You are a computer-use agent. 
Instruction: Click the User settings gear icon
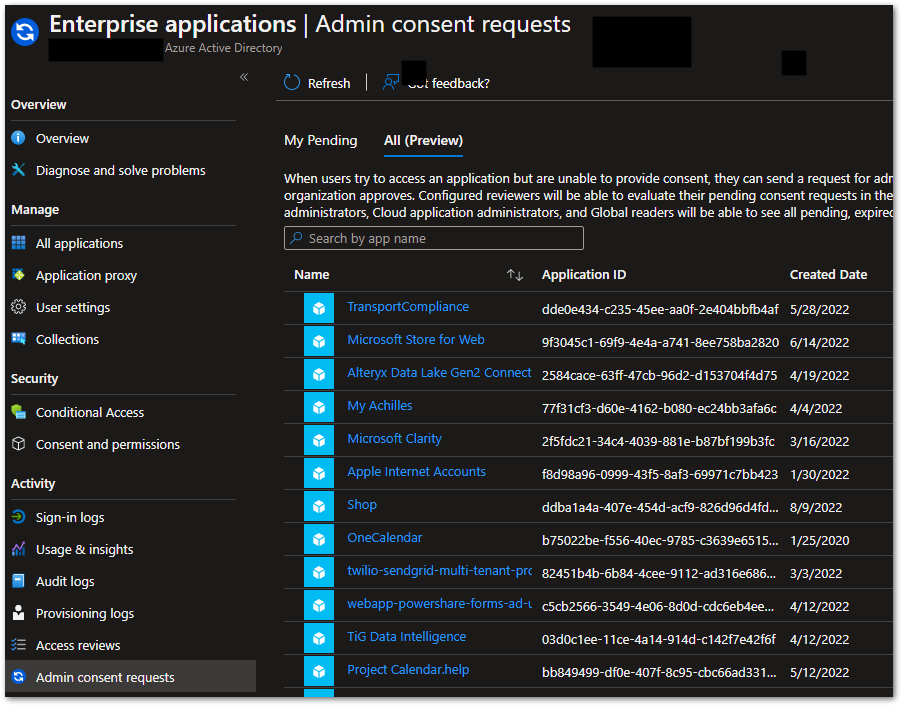[x=18, y=307]
